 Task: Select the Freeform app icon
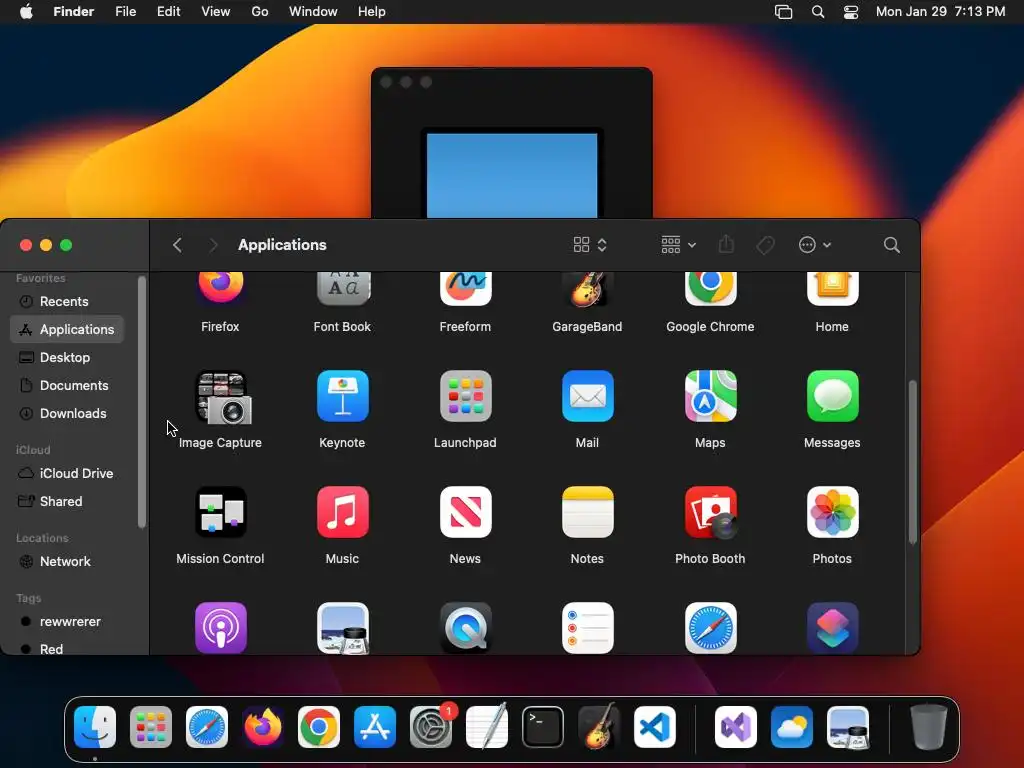click(x=465, y=288)
